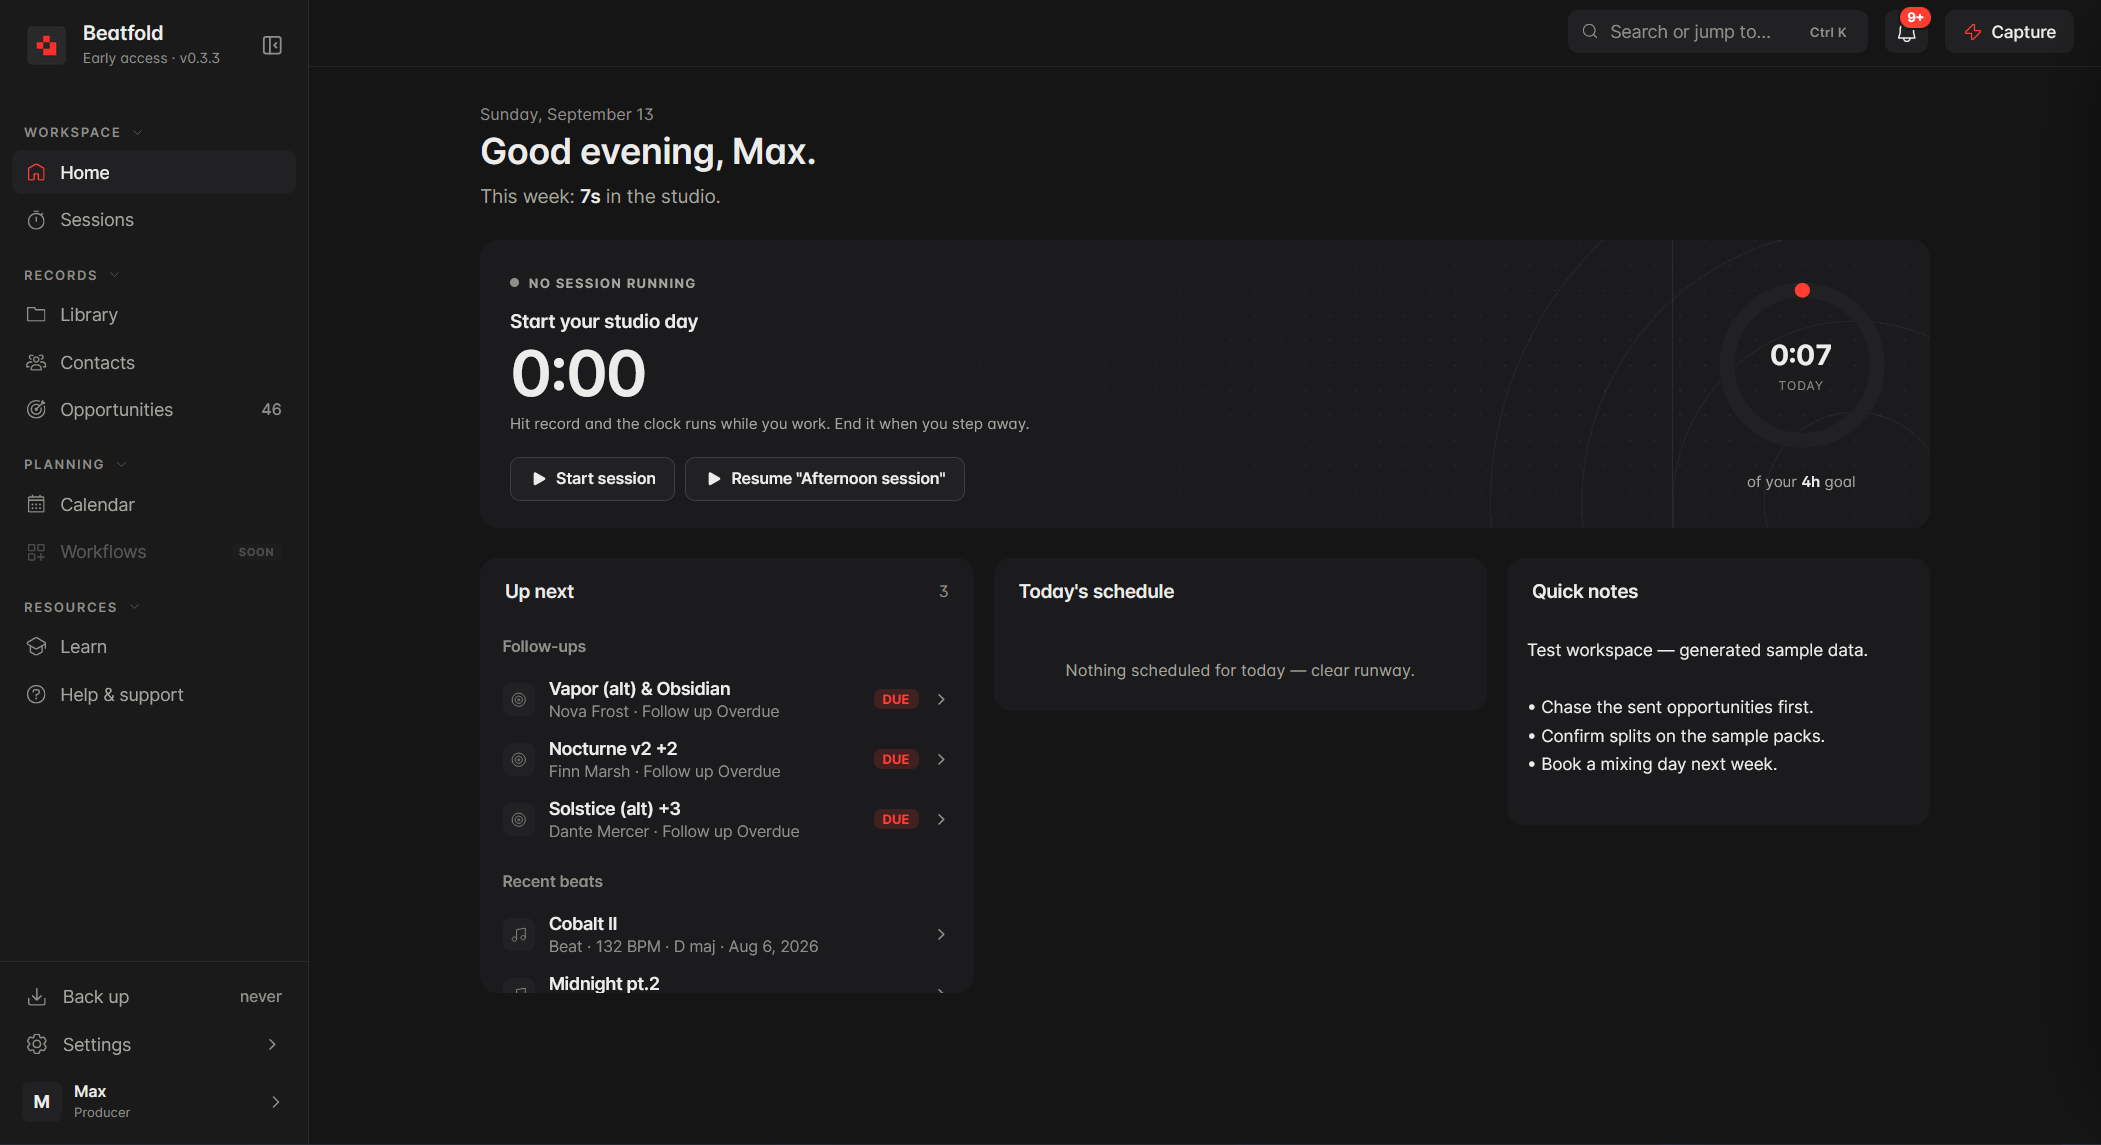This screenshot has height=1145, width=2101.
Task: Click the 0:07 today goal ring
Action: point(1801,366)
